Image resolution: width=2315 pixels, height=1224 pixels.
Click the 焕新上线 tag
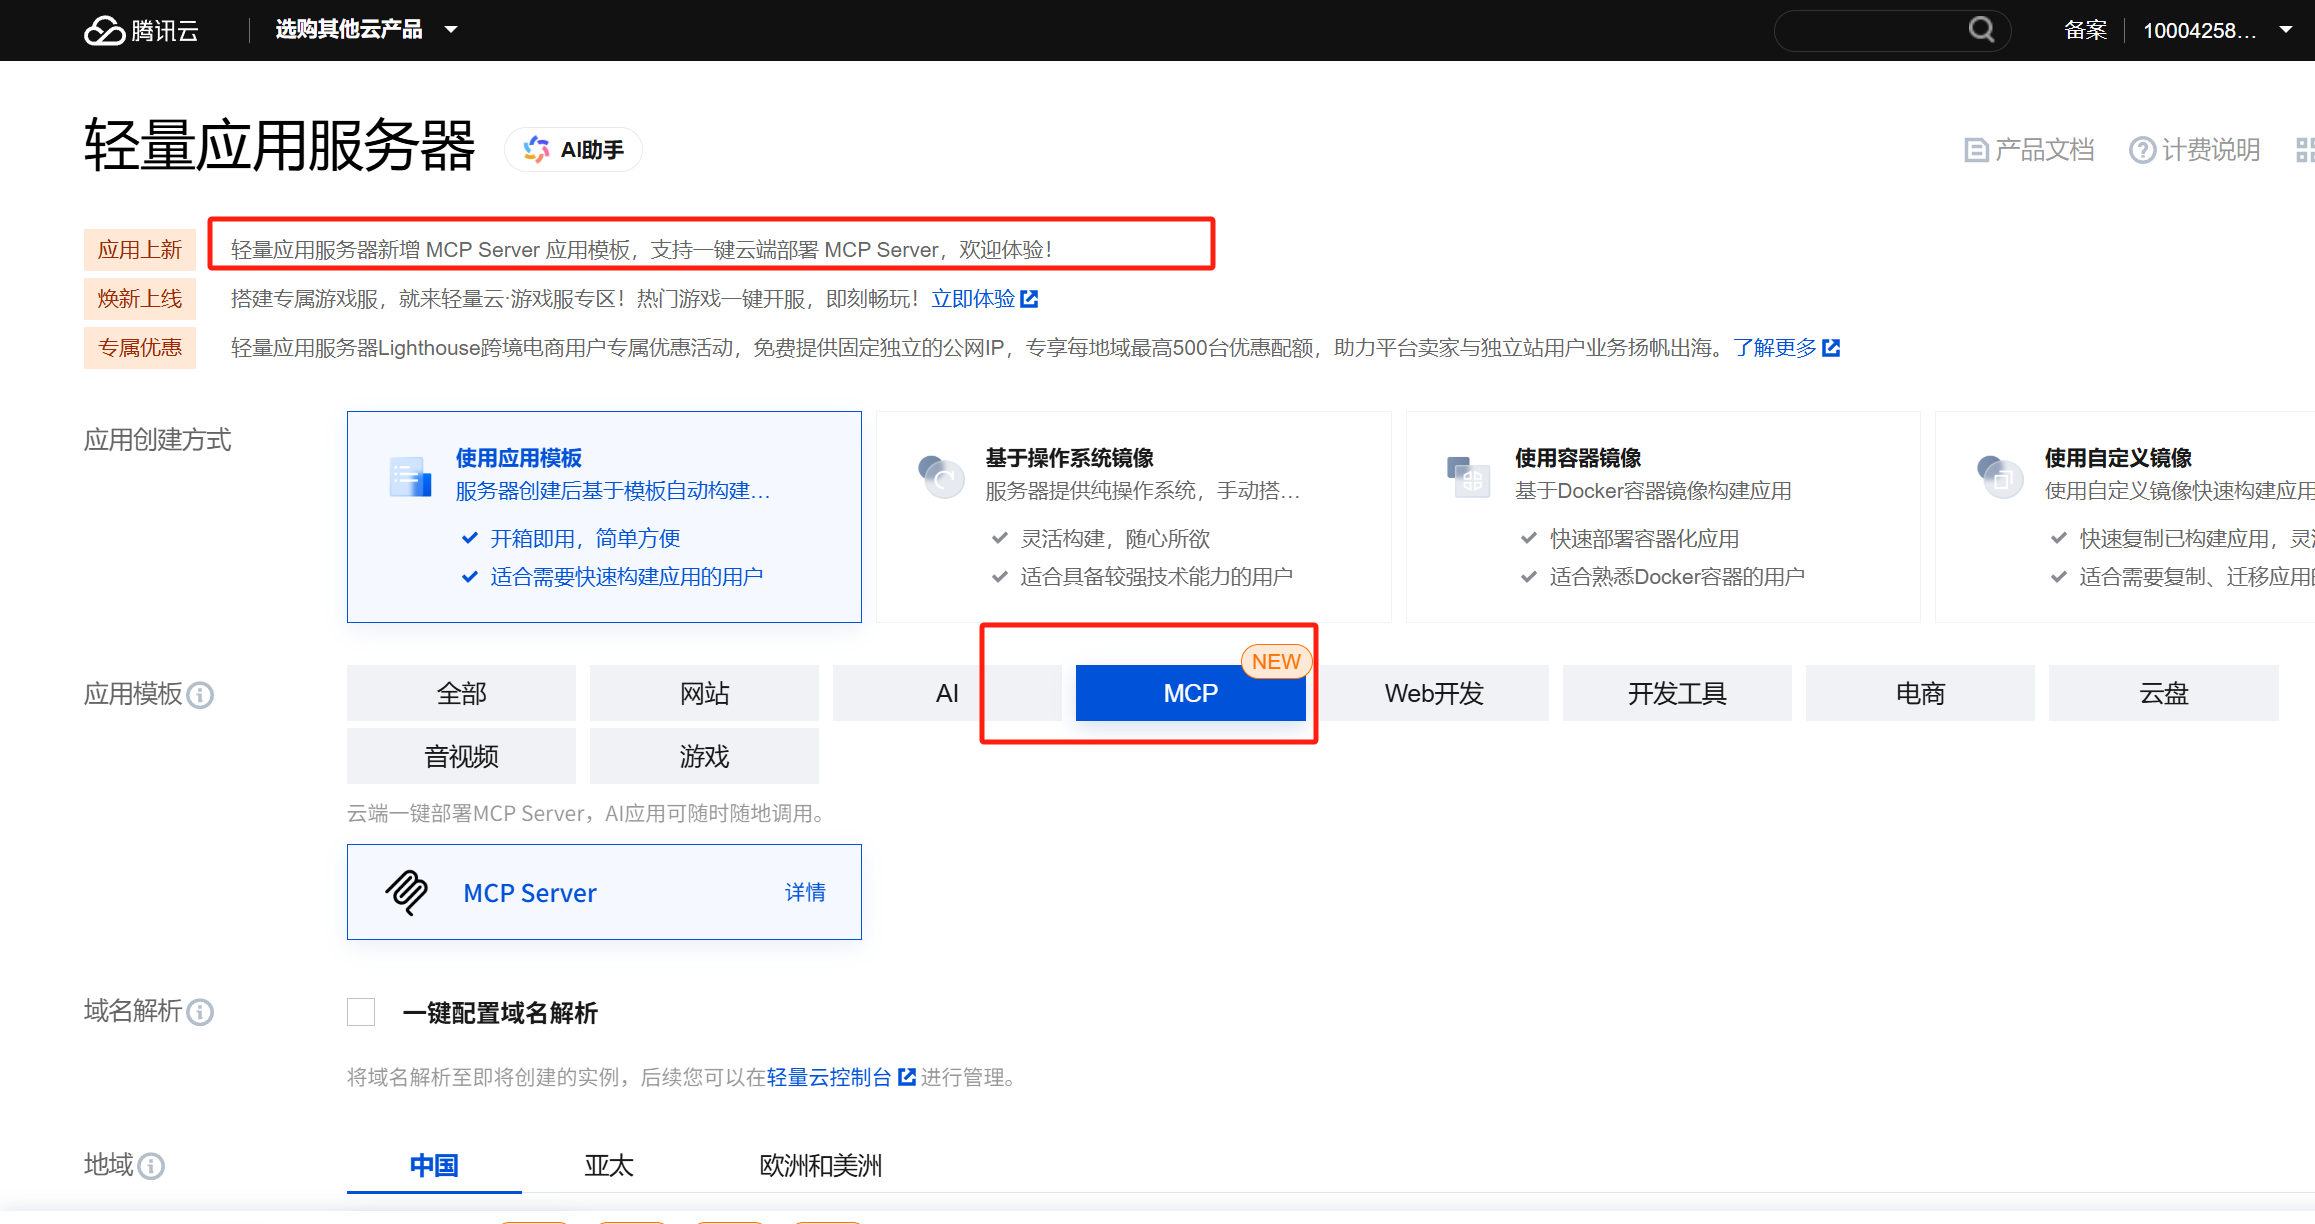140,299
